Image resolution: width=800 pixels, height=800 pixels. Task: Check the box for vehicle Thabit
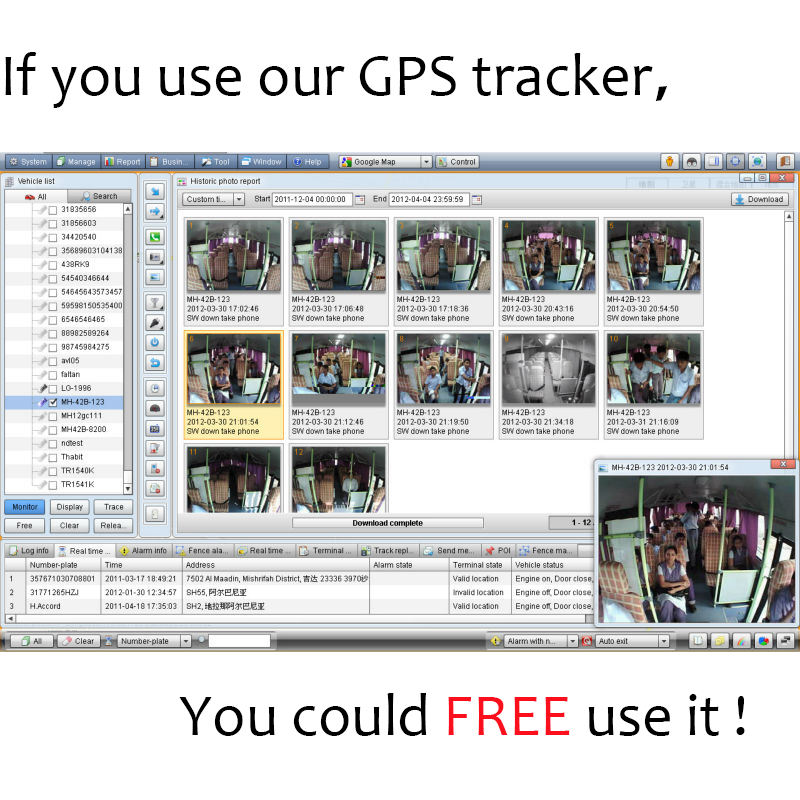pos(53,457)
